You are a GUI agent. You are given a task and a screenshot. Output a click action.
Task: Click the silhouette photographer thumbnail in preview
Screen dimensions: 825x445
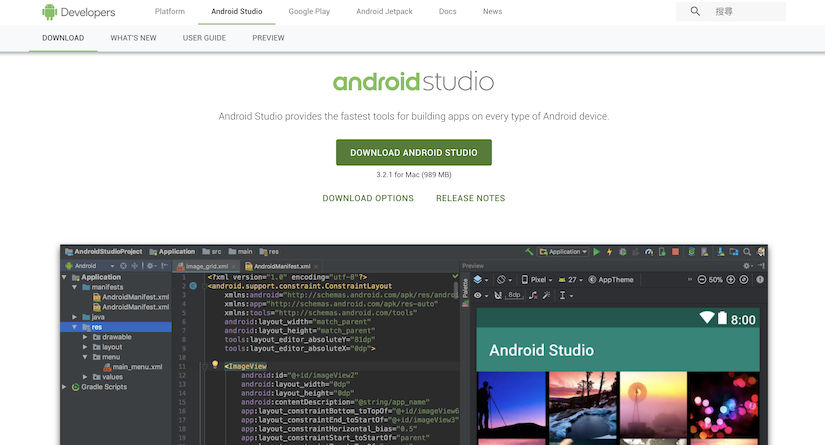[x=512, y=405]
